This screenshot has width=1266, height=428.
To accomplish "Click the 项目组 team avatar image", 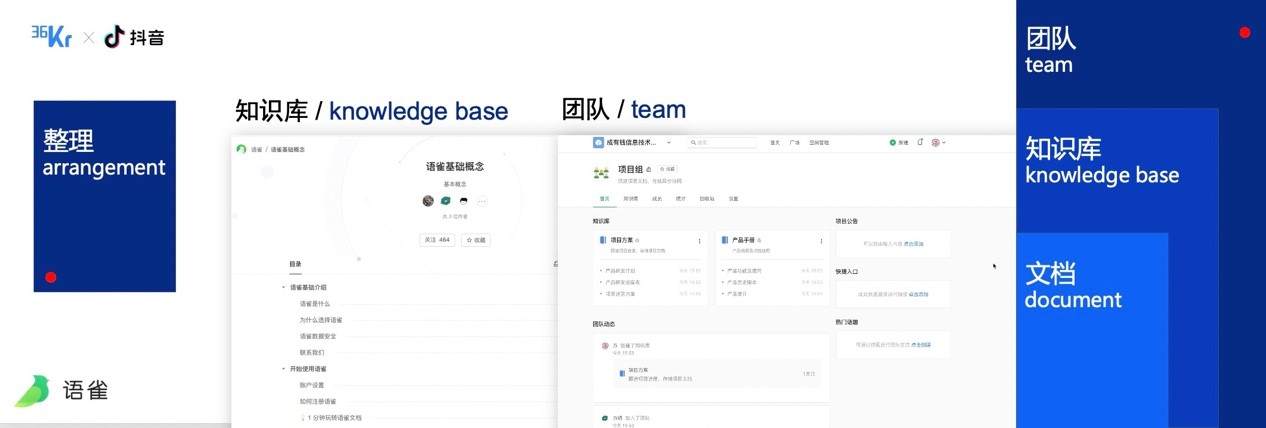I will pos(602,173).
